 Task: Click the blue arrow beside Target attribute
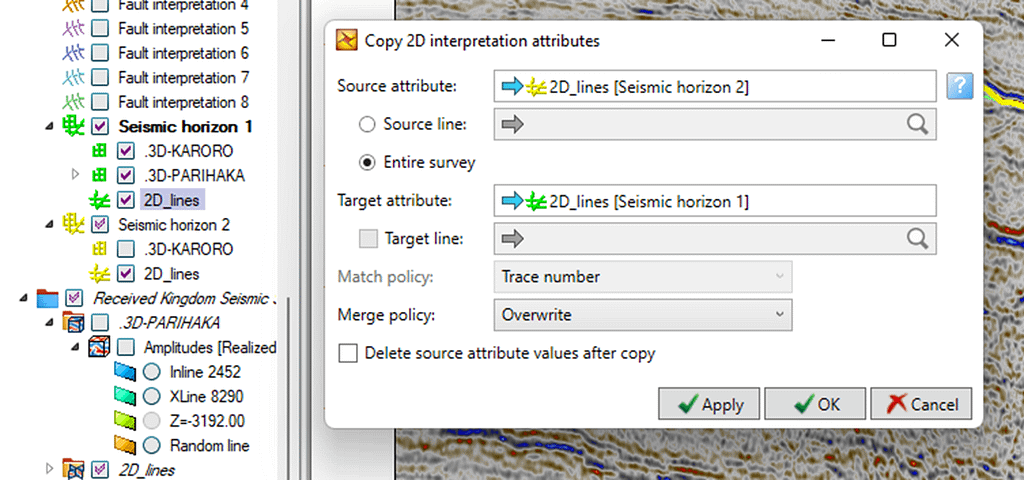point(513,201)
